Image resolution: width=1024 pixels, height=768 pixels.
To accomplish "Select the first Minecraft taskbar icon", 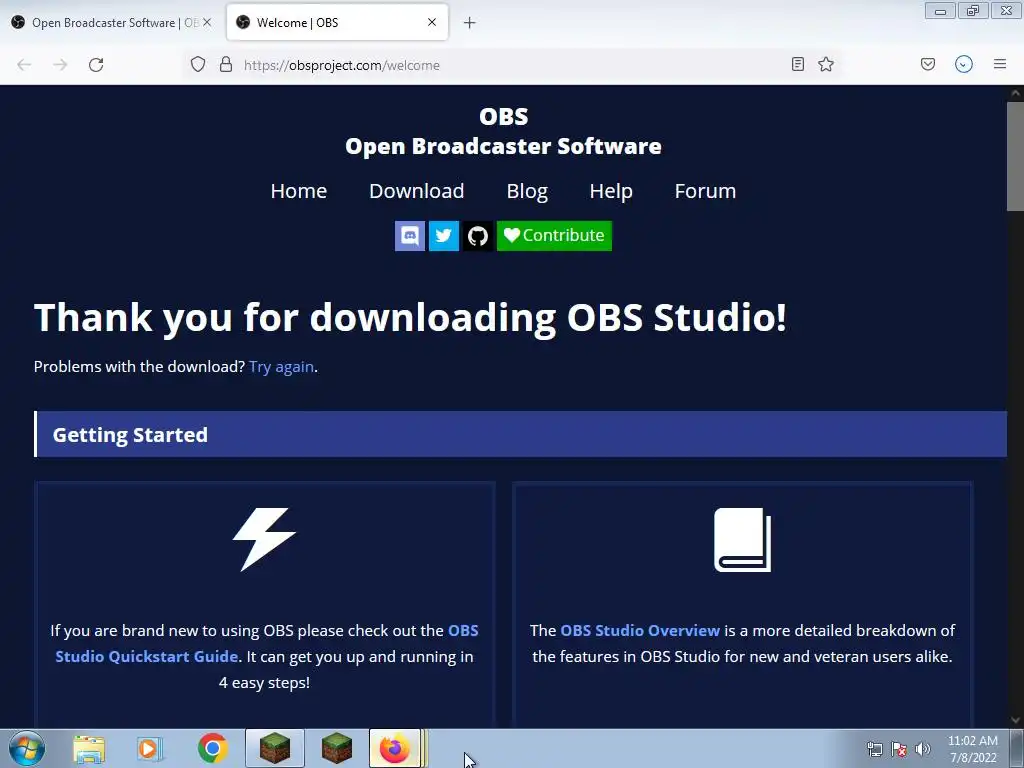I will coord(275,748).
